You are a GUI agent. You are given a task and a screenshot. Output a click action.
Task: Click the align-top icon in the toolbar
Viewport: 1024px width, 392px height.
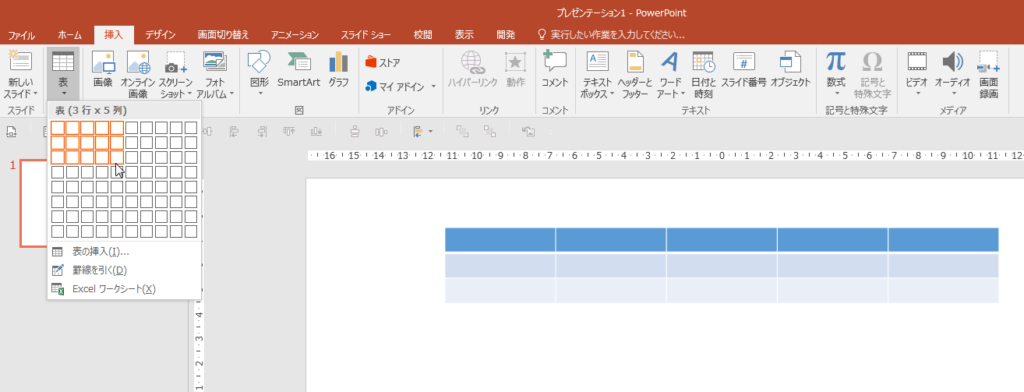290,132
